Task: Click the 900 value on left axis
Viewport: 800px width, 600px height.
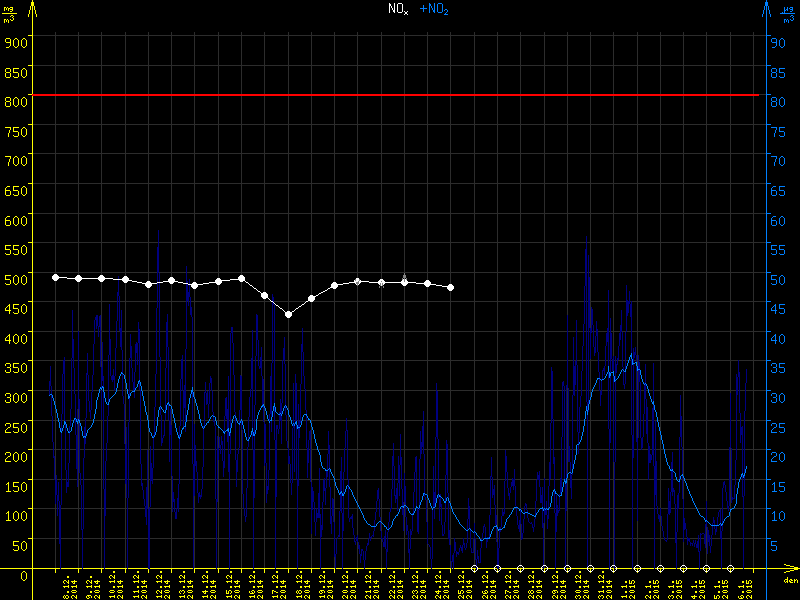Action: pos(14,42)
